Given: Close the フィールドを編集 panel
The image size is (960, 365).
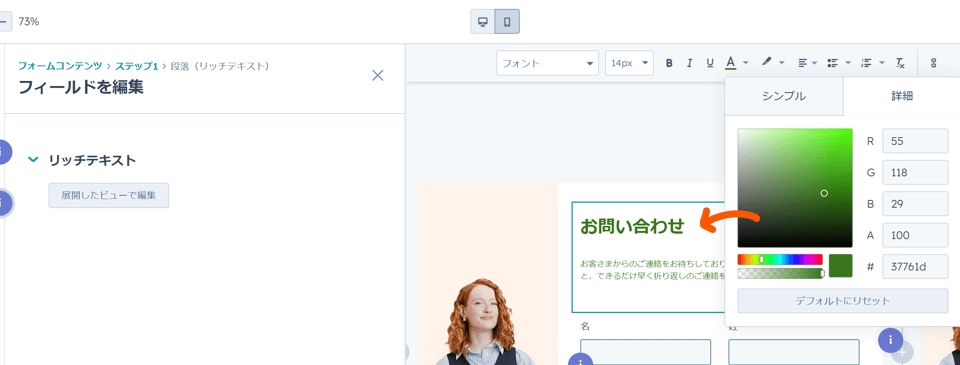Looking at the screenshot, I should tap(378, 75).
